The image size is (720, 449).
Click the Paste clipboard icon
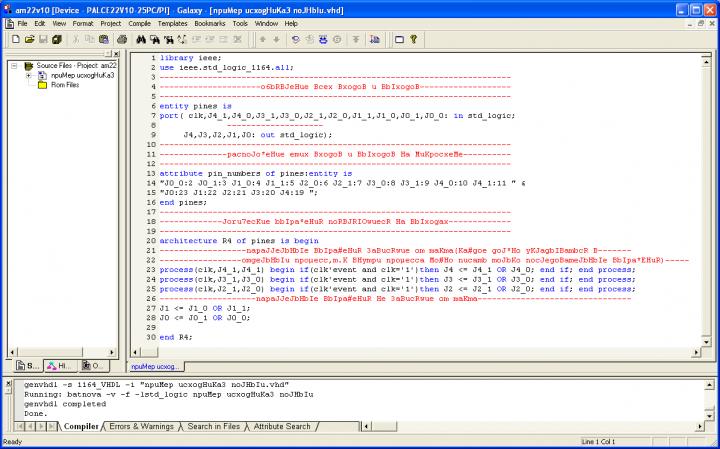[104, 39]
